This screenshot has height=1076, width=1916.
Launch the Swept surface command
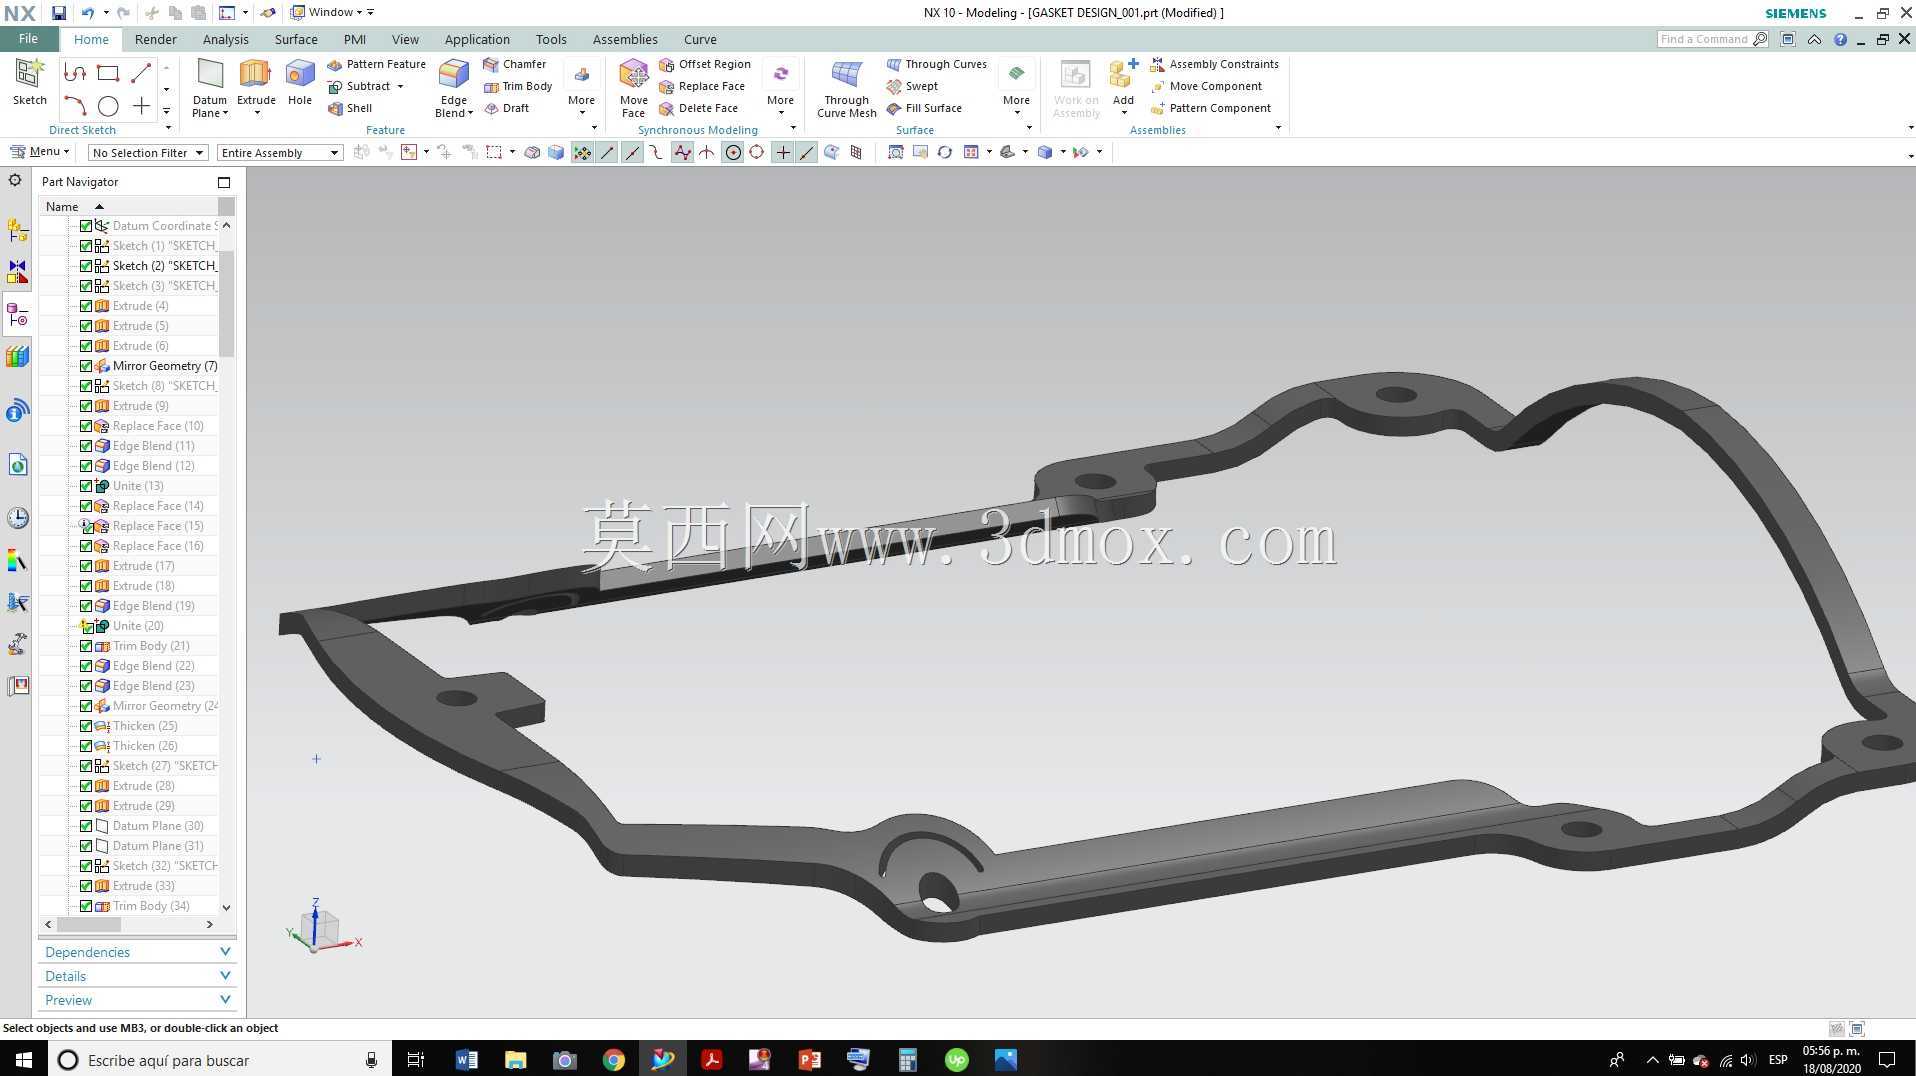(912, 86)
